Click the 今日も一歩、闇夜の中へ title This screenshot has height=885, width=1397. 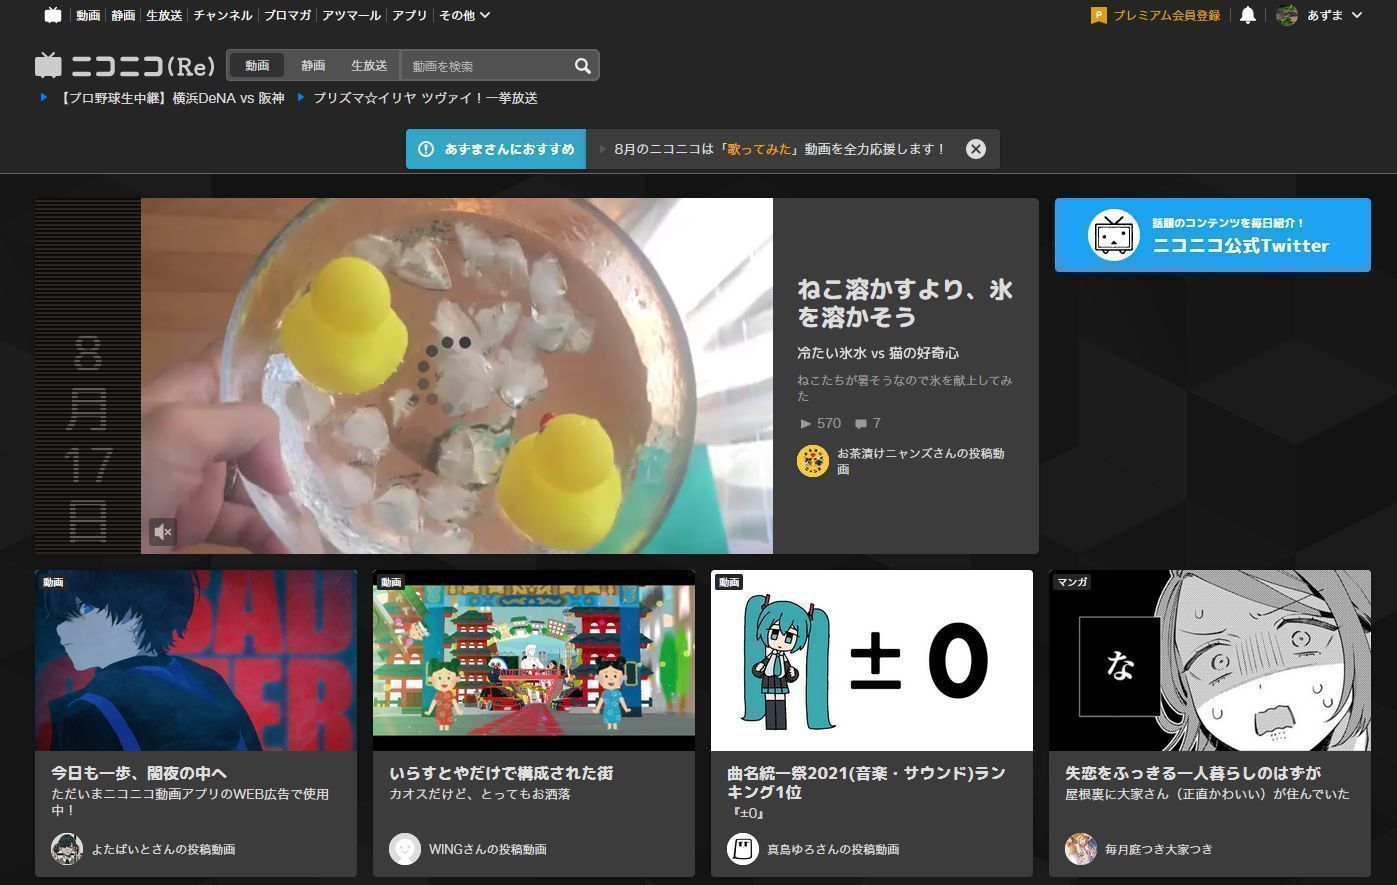pos(139,773)
